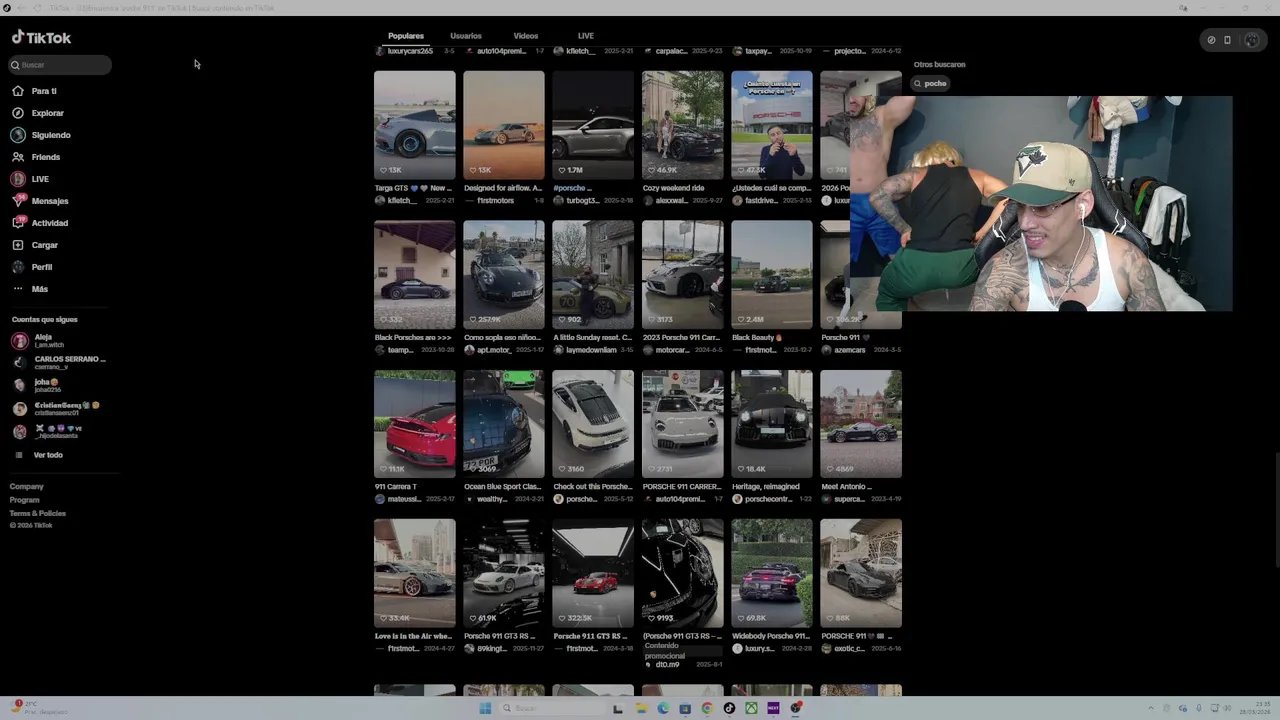Open 'Designed for airflow' video thumbnail
Viewport: 1280px width, 720px height.
504,125
